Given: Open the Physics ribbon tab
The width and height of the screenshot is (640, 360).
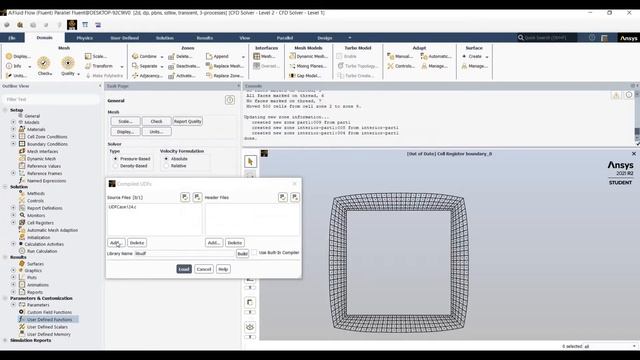Looking at the screenshot, I should coord(84,38).
